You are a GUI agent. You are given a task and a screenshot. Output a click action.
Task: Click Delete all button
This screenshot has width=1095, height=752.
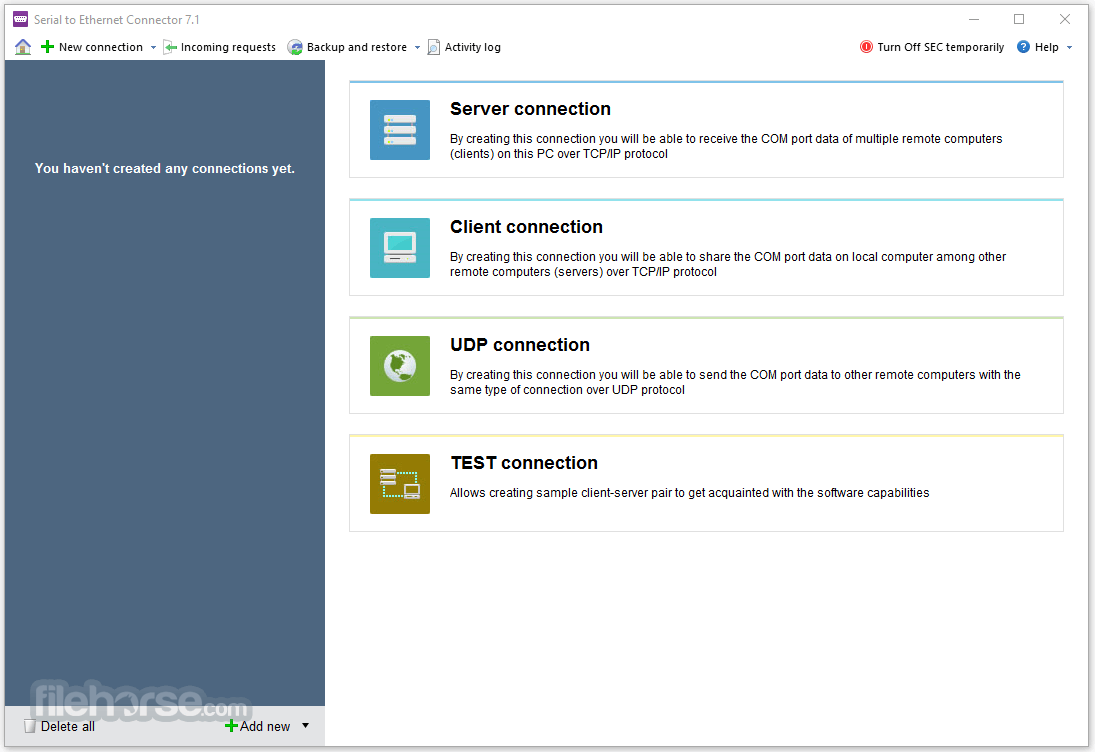click(68, 726)
